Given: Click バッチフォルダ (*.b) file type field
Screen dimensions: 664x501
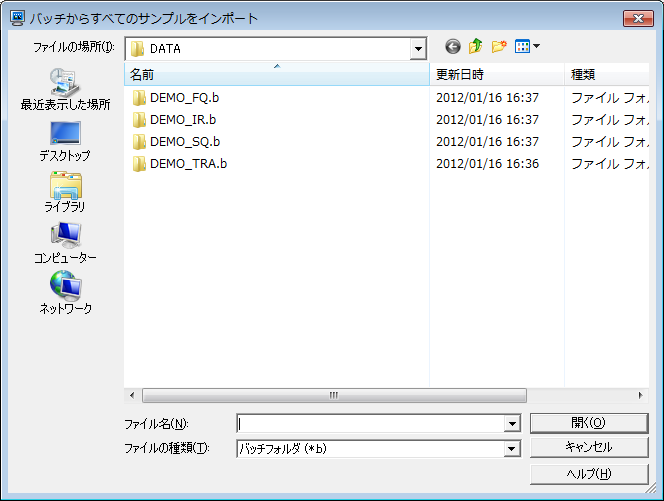Looking at the screenshot, I should point(371,448).
